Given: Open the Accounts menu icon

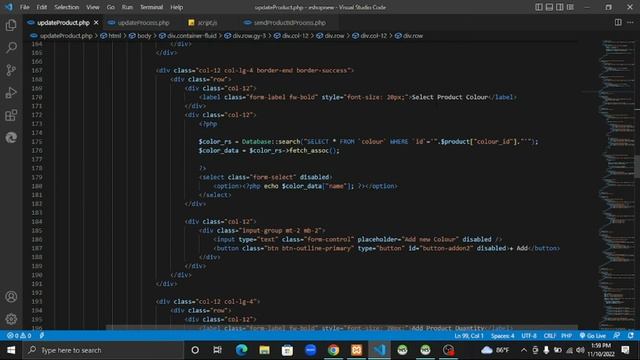Looking at the screenshot, I should tap(11, 297).
